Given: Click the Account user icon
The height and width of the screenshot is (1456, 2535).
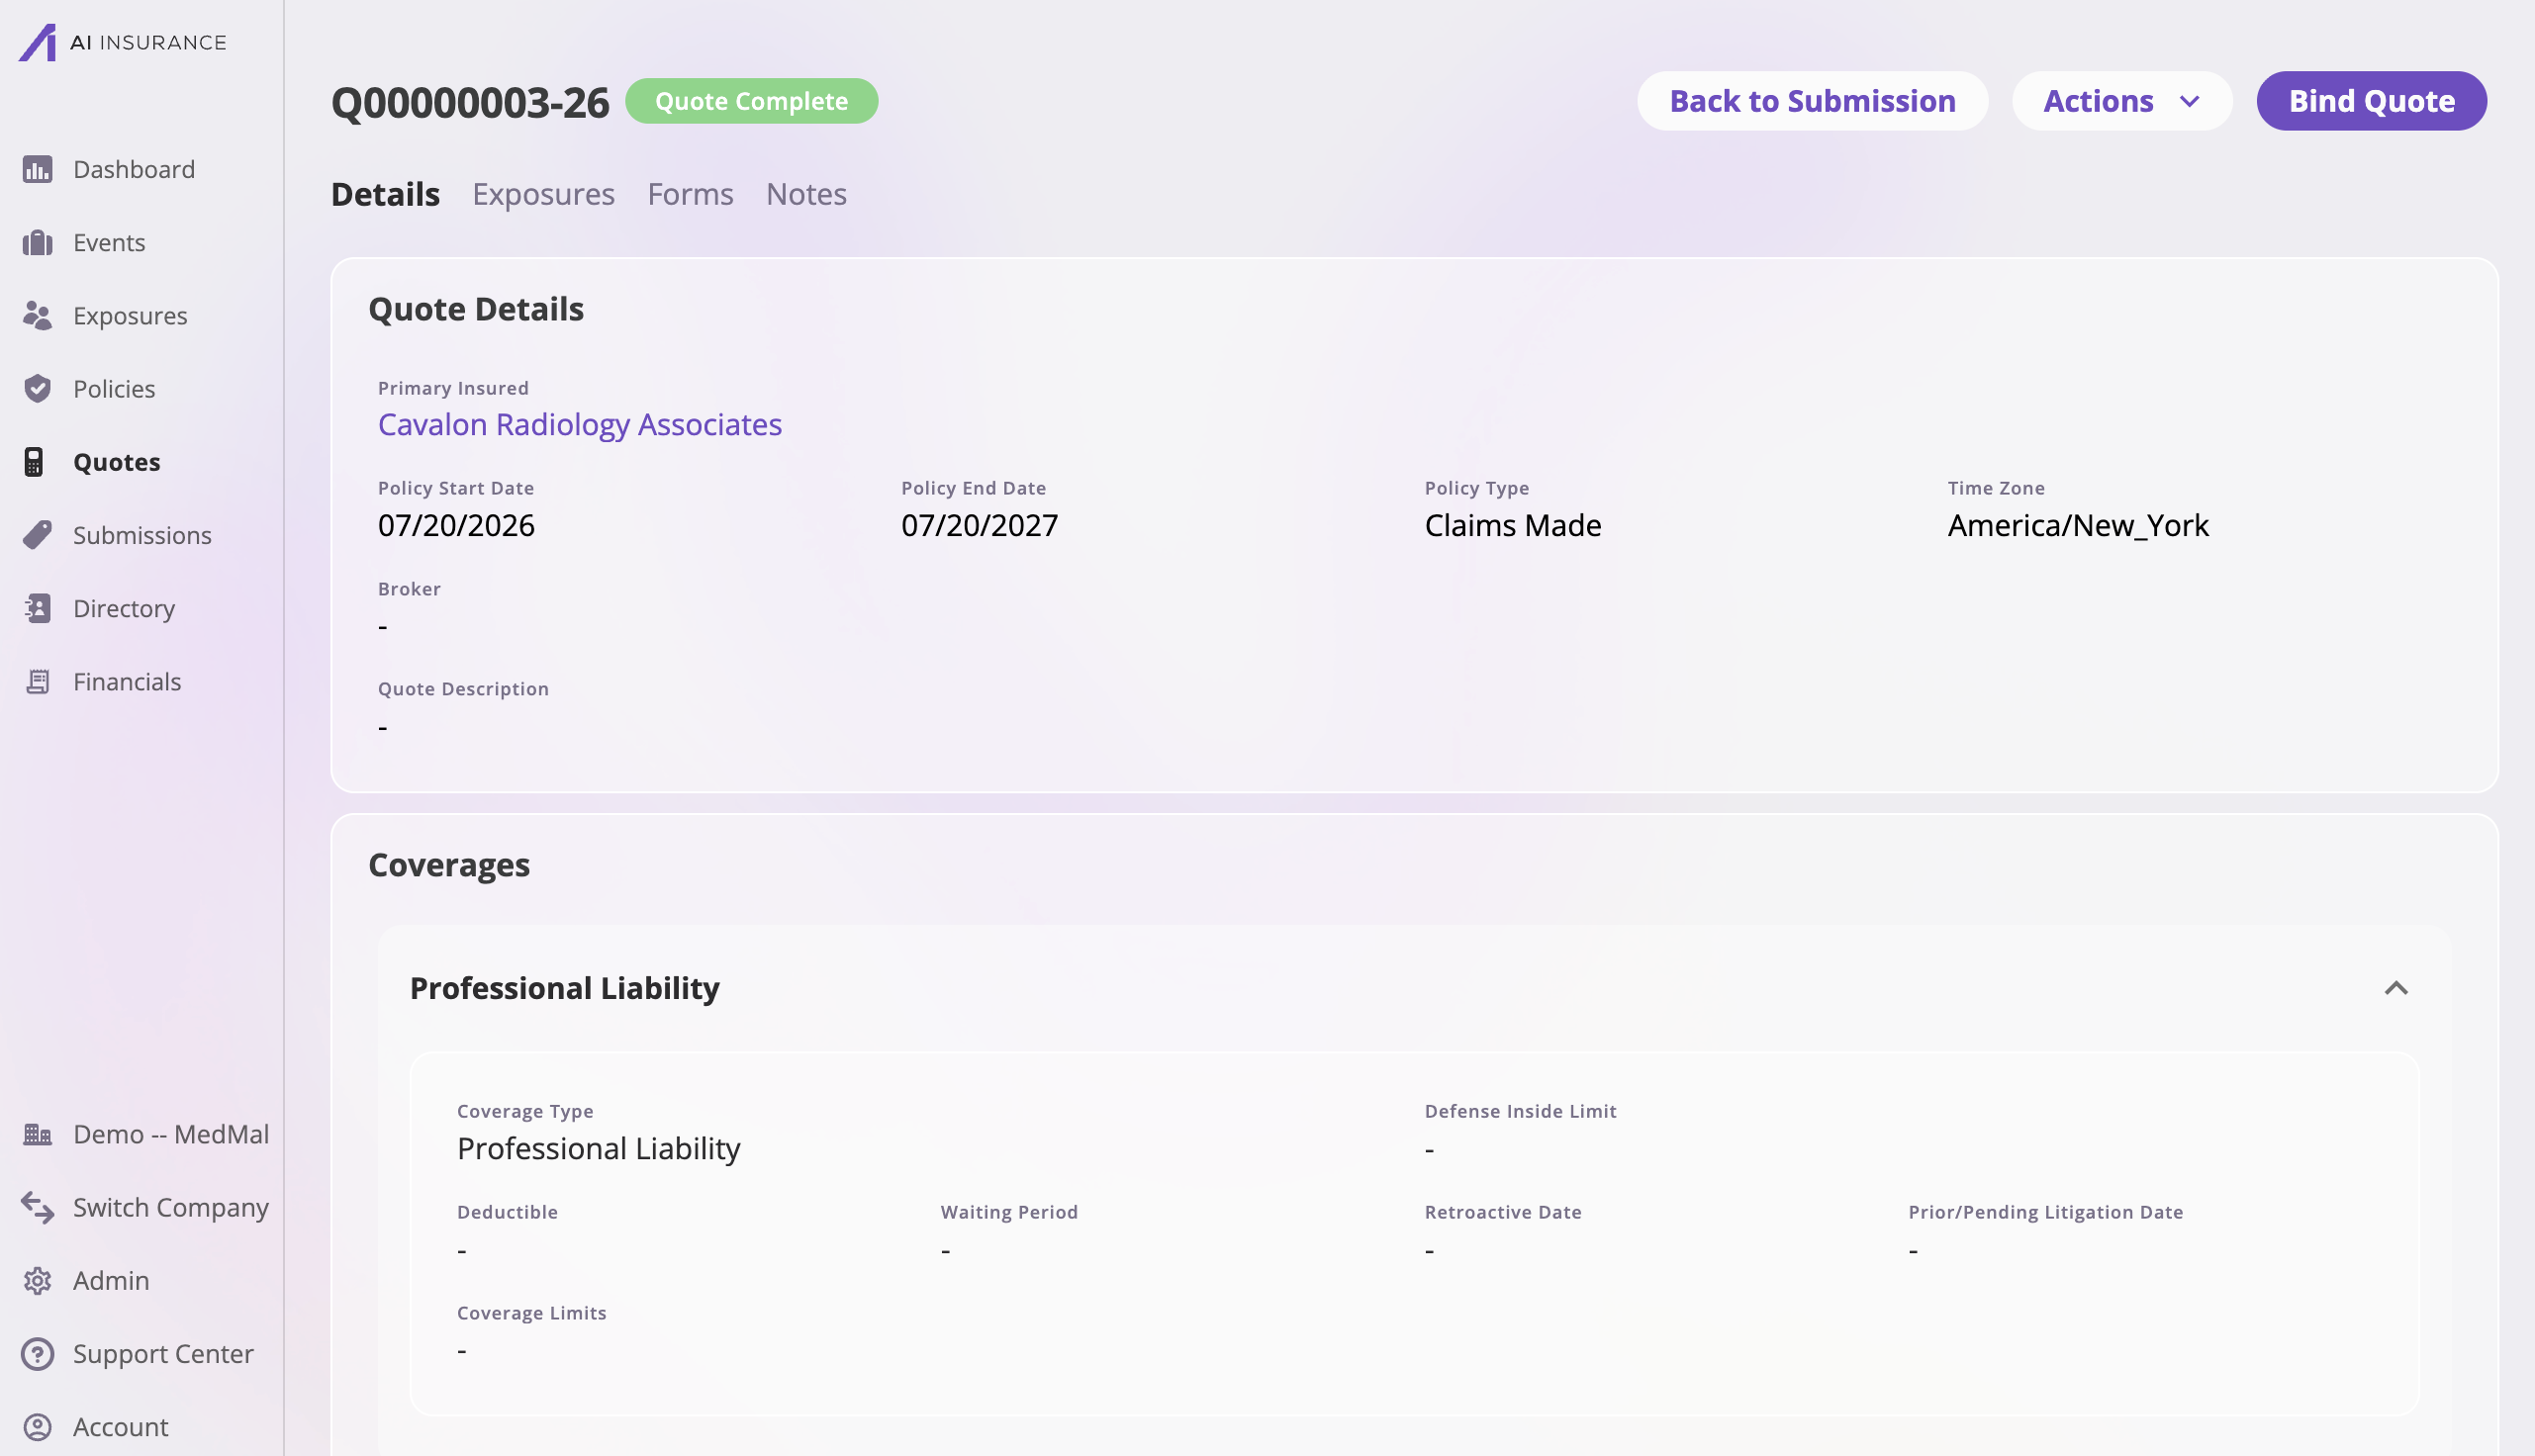Looking at the screenshot, I should [x=37, y=1426].
